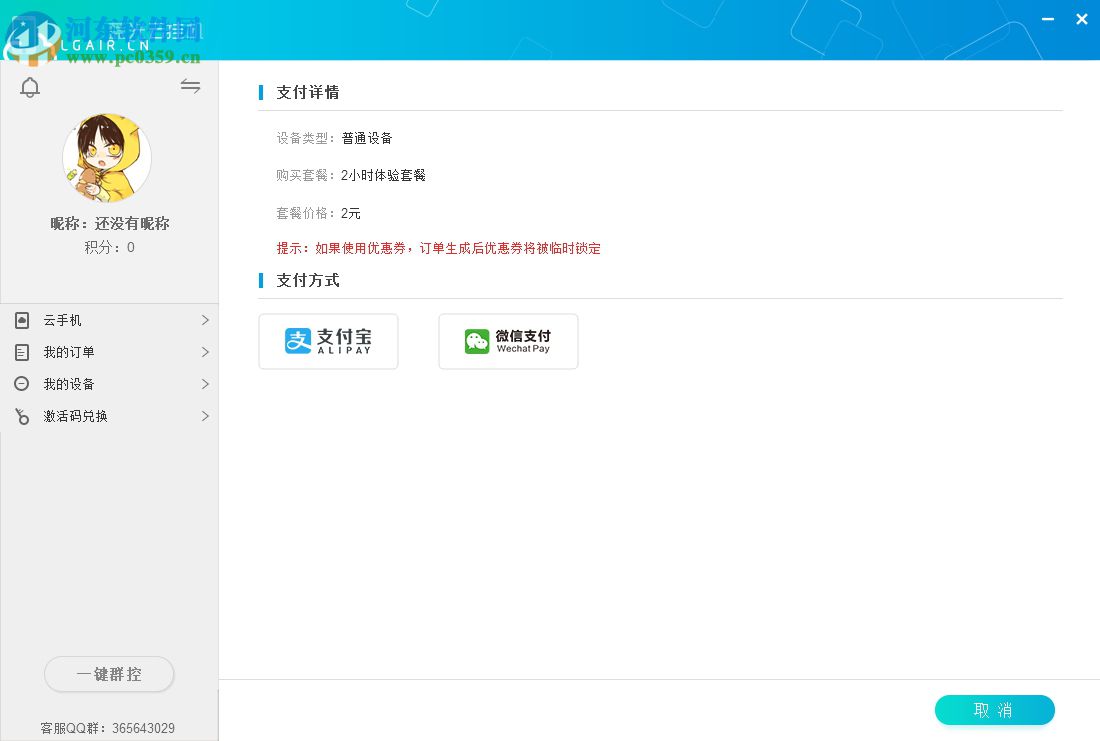1100x741 pixels.
Task: Click the 我的订单 order list icon
Action: click(22, 352)
